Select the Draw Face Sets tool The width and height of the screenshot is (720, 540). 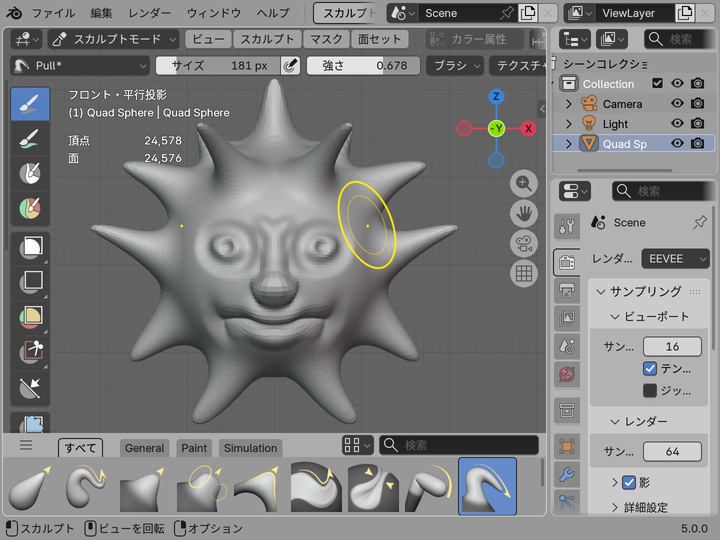point(30,208)
